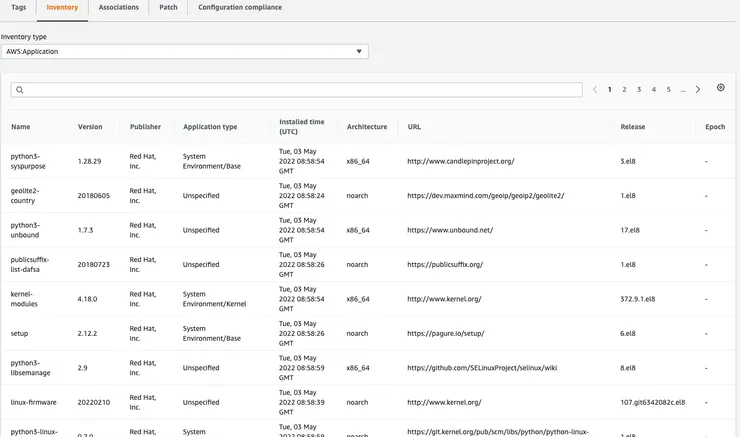This screenshot has height=437, width=740.
Task: Select kernel-modules name cell
Action: point(24,299)
